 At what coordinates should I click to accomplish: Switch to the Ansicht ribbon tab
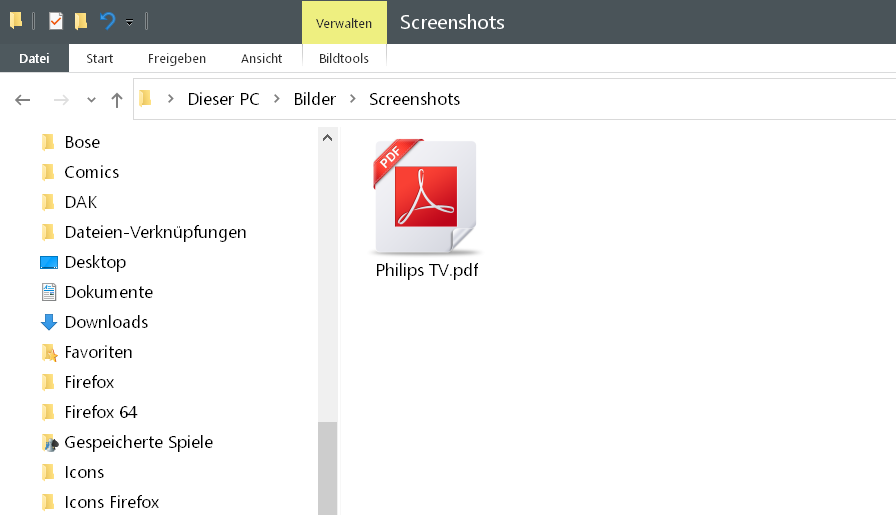tap(261, 59)
